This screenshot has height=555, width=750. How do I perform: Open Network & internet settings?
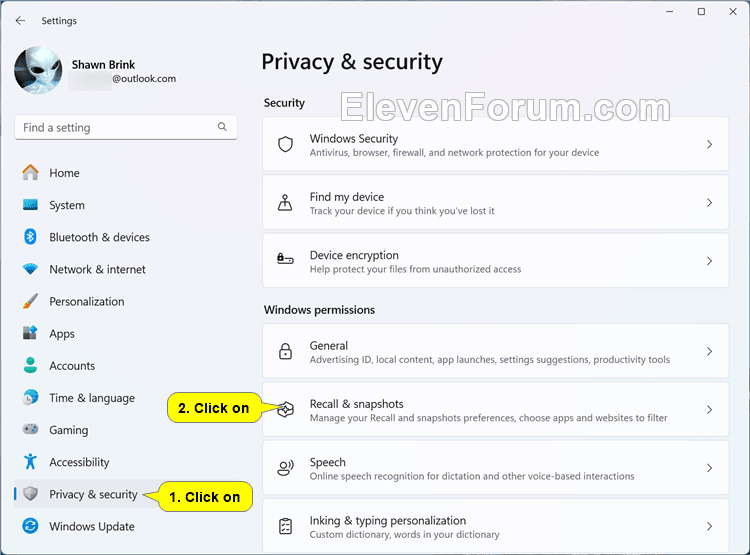[97, 269]
